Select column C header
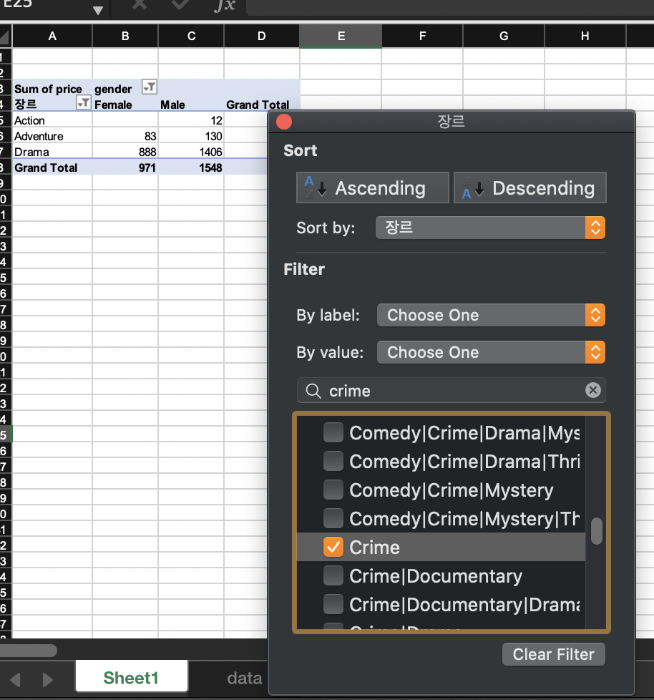654x700 pixels. [x=191, y=36]
